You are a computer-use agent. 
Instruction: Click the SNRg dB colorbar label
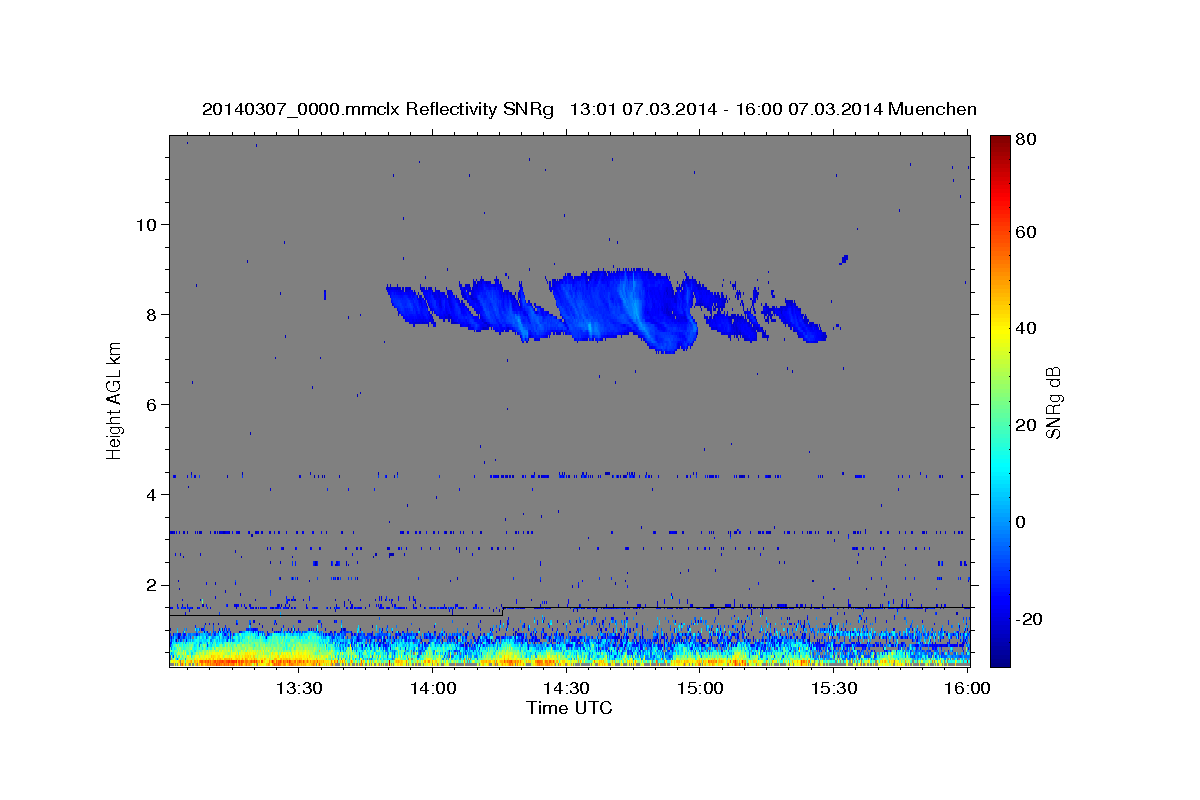coord(1052,401)
